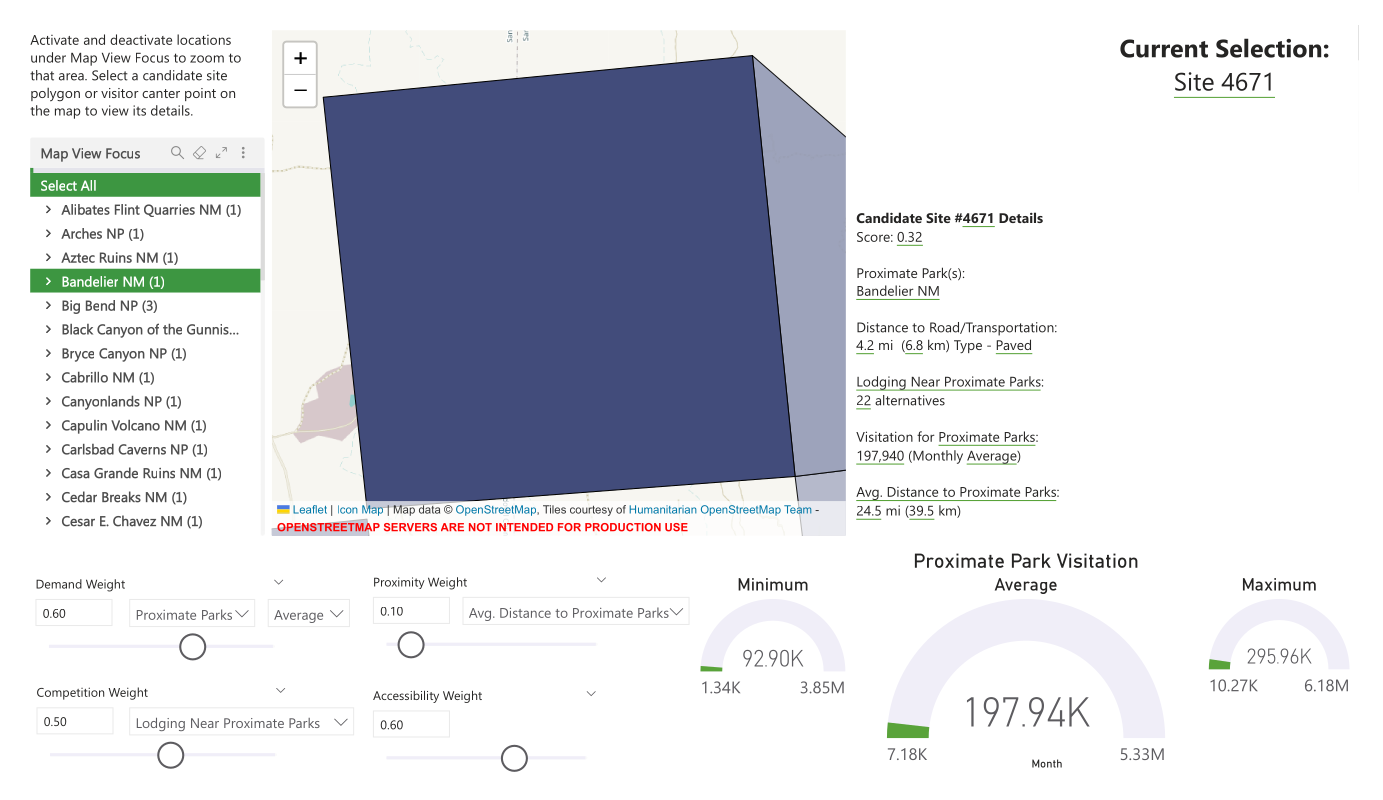
Task: Expand the Big Bend NP tree entry
Action: [x=48, y=305]
